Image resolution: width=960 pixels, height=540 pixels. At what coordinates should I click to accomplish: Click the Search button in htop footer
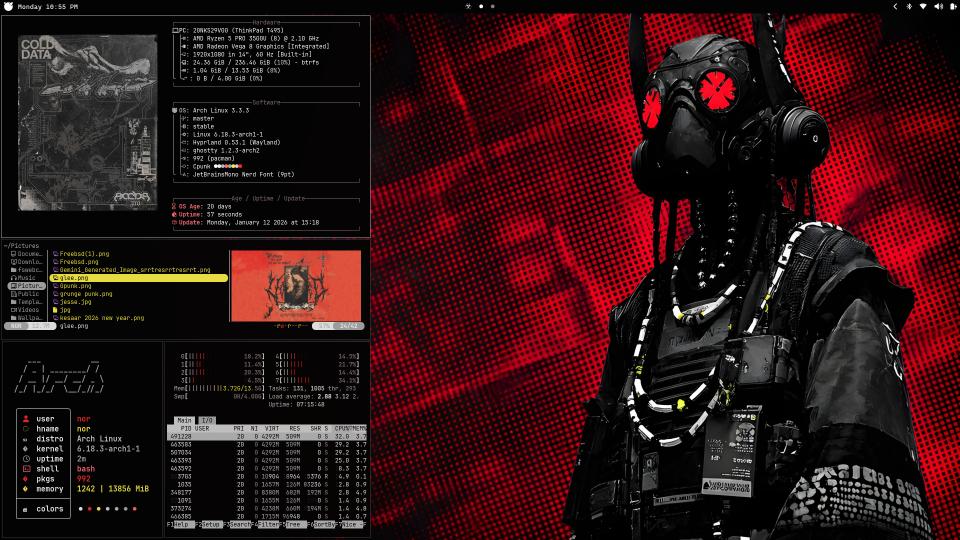(x=240, y=524)
